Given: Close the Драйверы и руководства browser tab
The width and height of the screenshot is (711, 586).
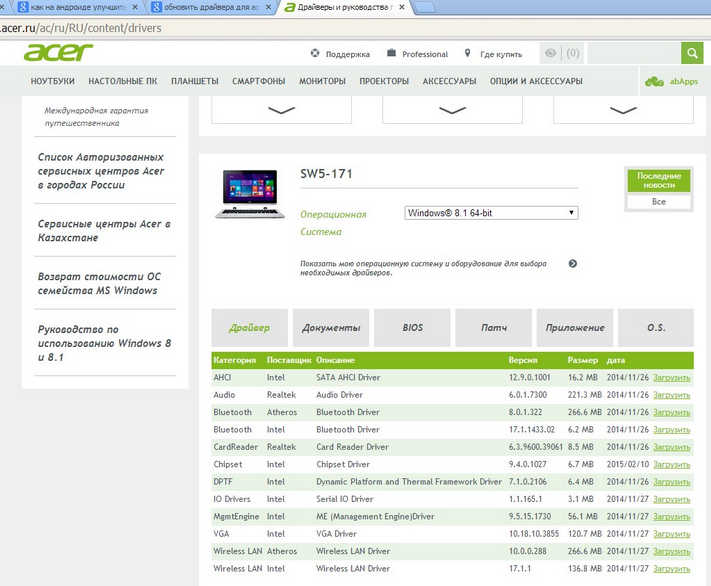Looking at the screenshot, I should [402, 7].
